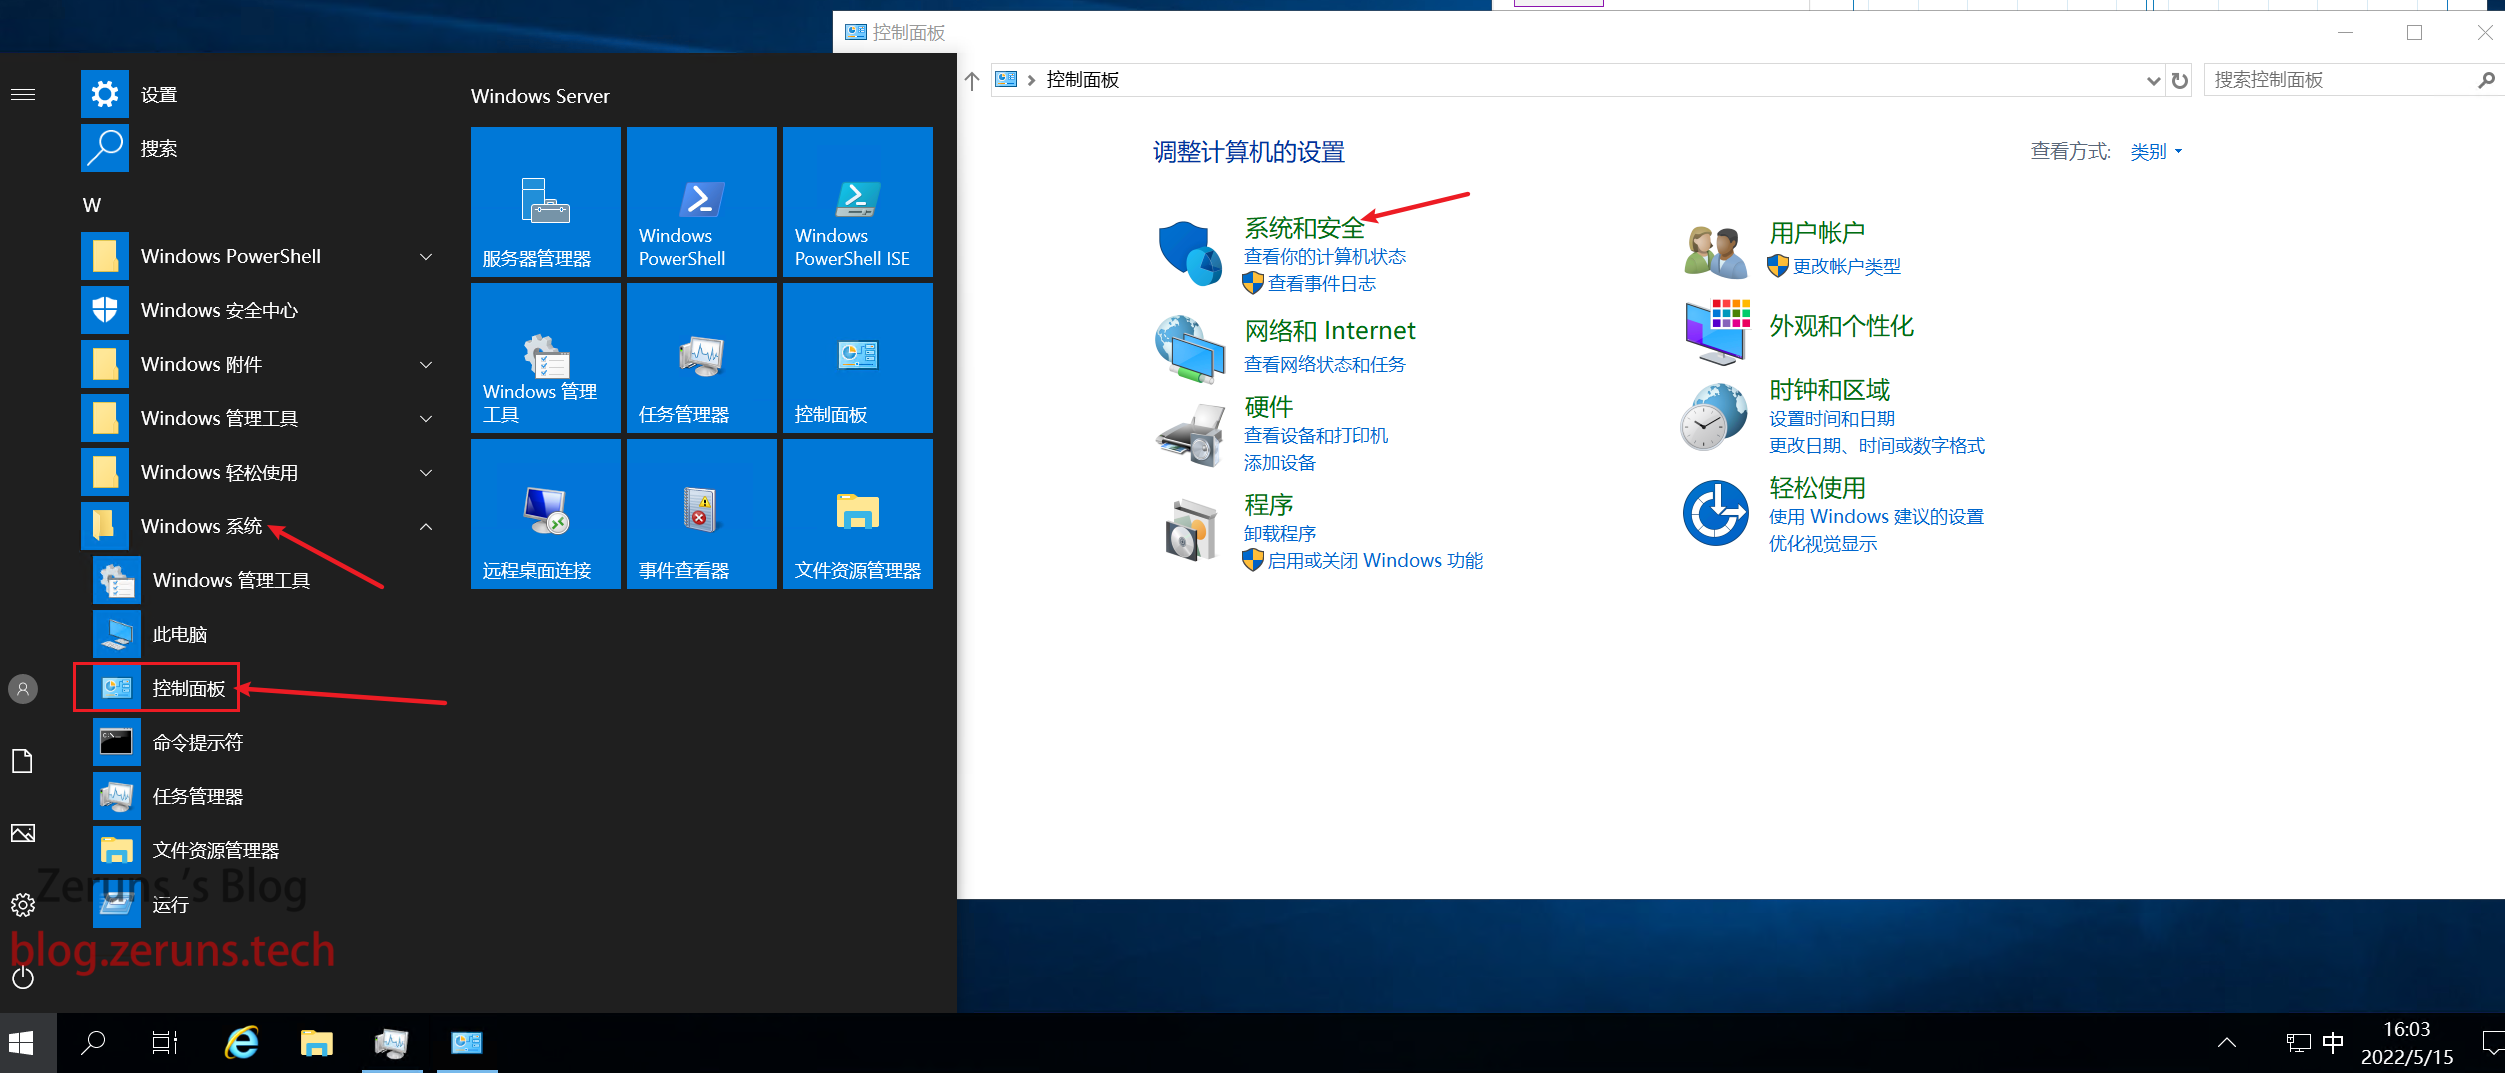Click 启用或关闭 Windows 功能 link
This screenshot has width=2505, height=1073.
[x=1375, y=561]
